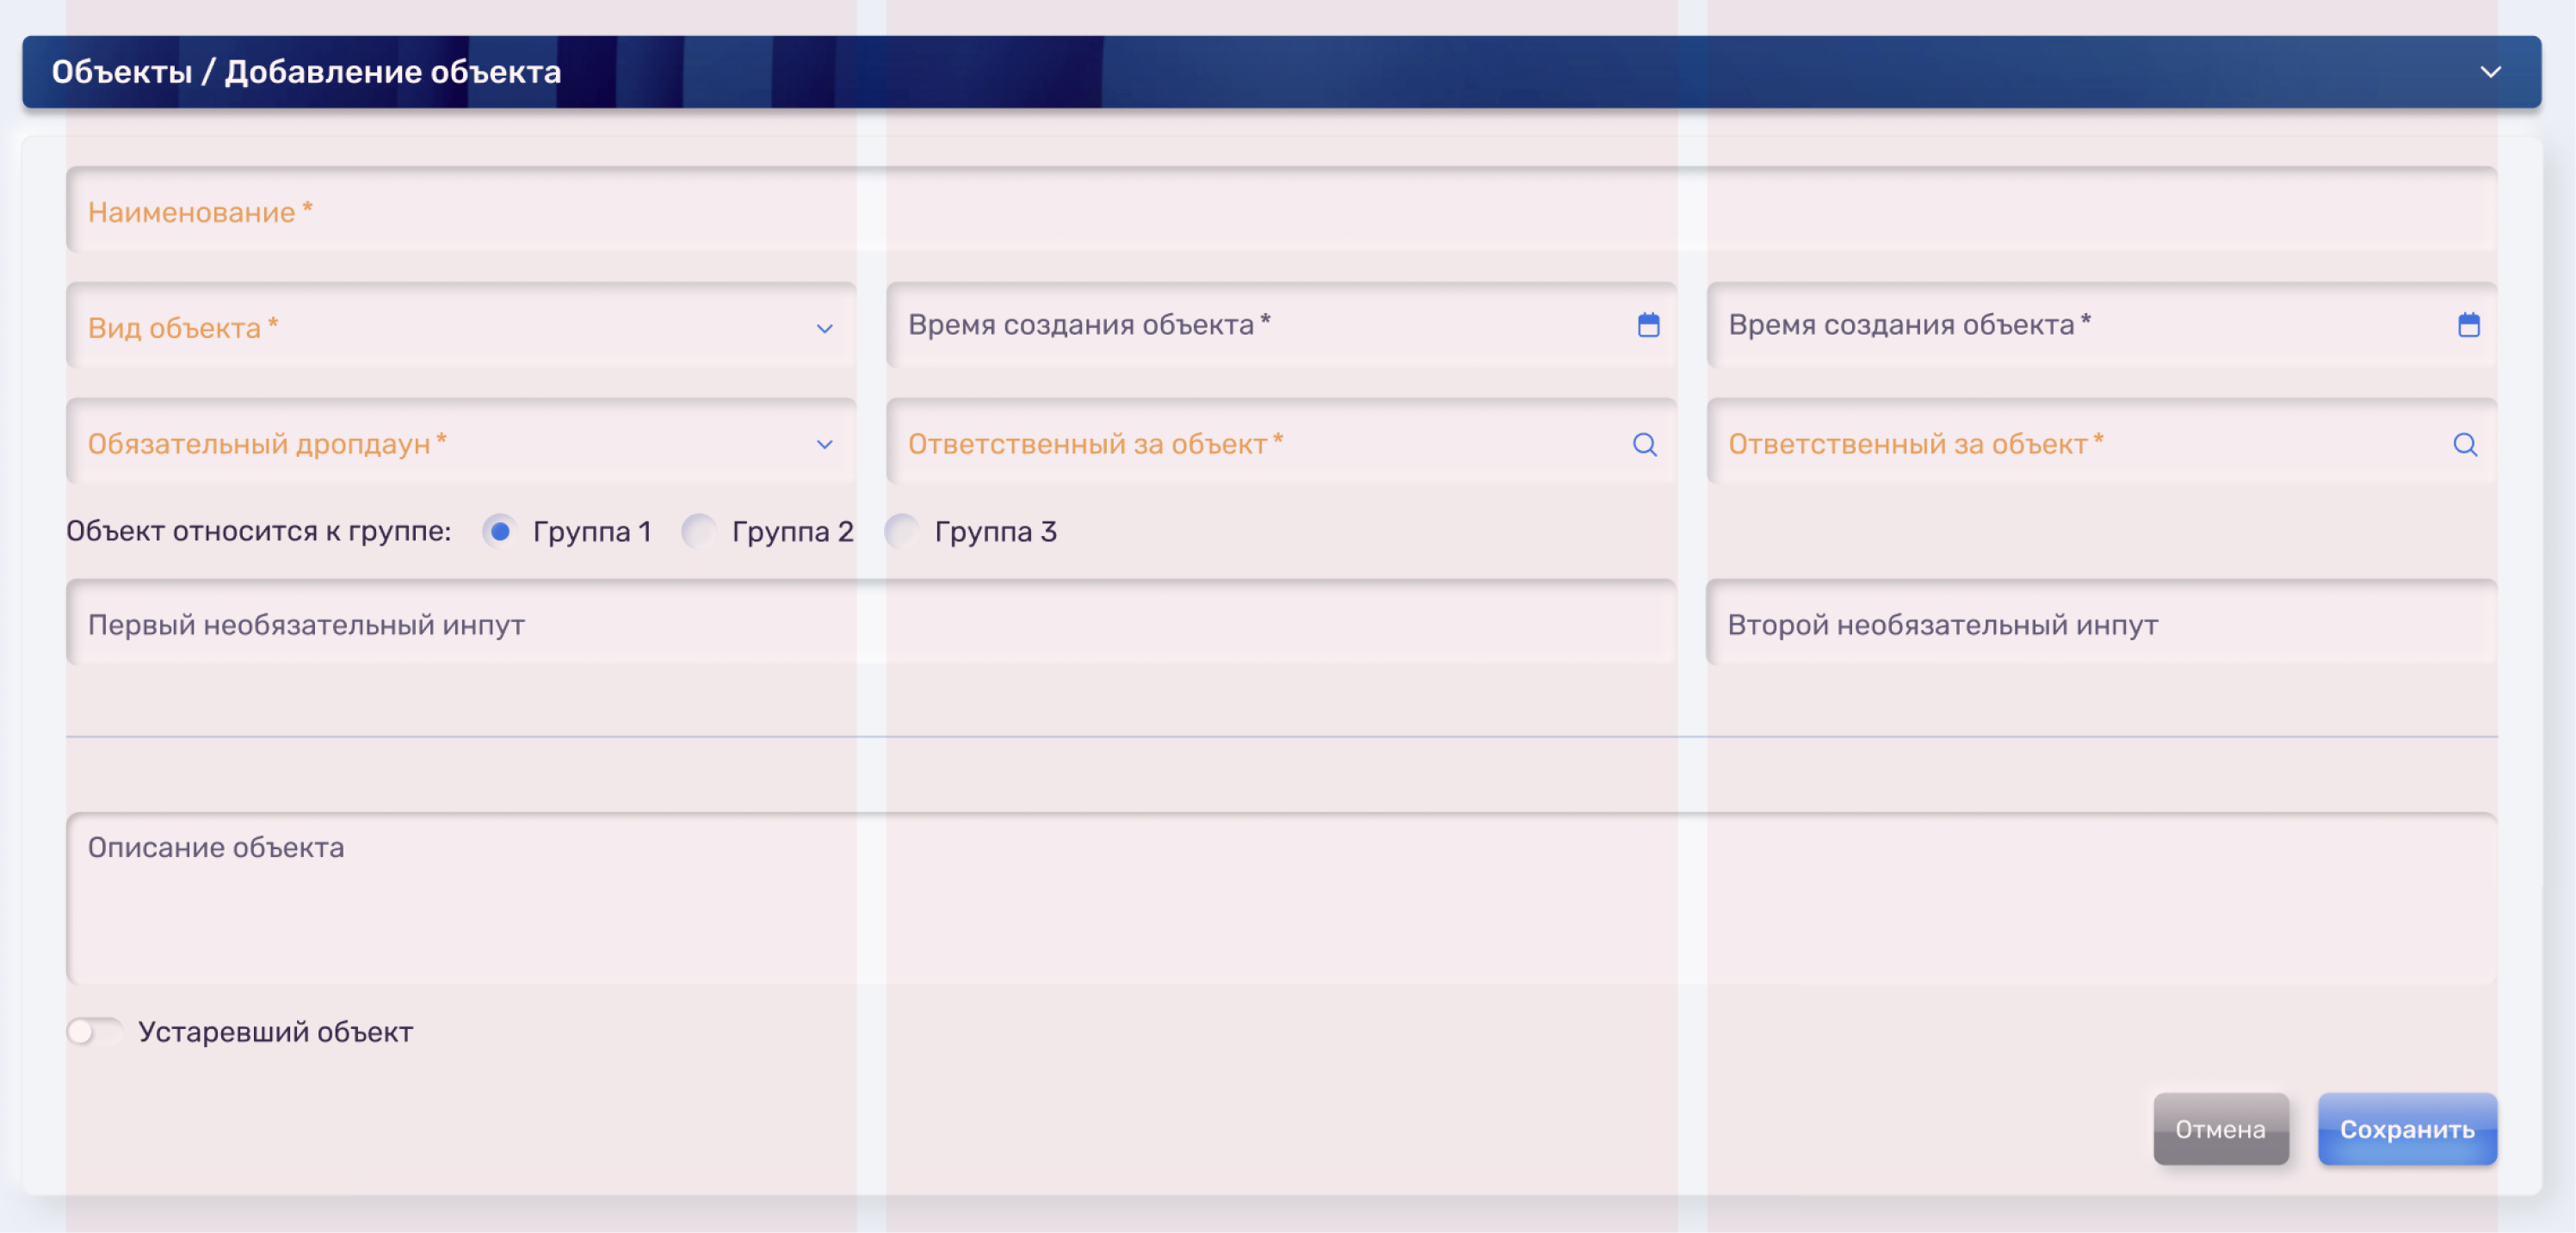Focus middle Время создания объекта date field
The height and width of the screenshot is (1233, 2576).
tap(1281, 326)
